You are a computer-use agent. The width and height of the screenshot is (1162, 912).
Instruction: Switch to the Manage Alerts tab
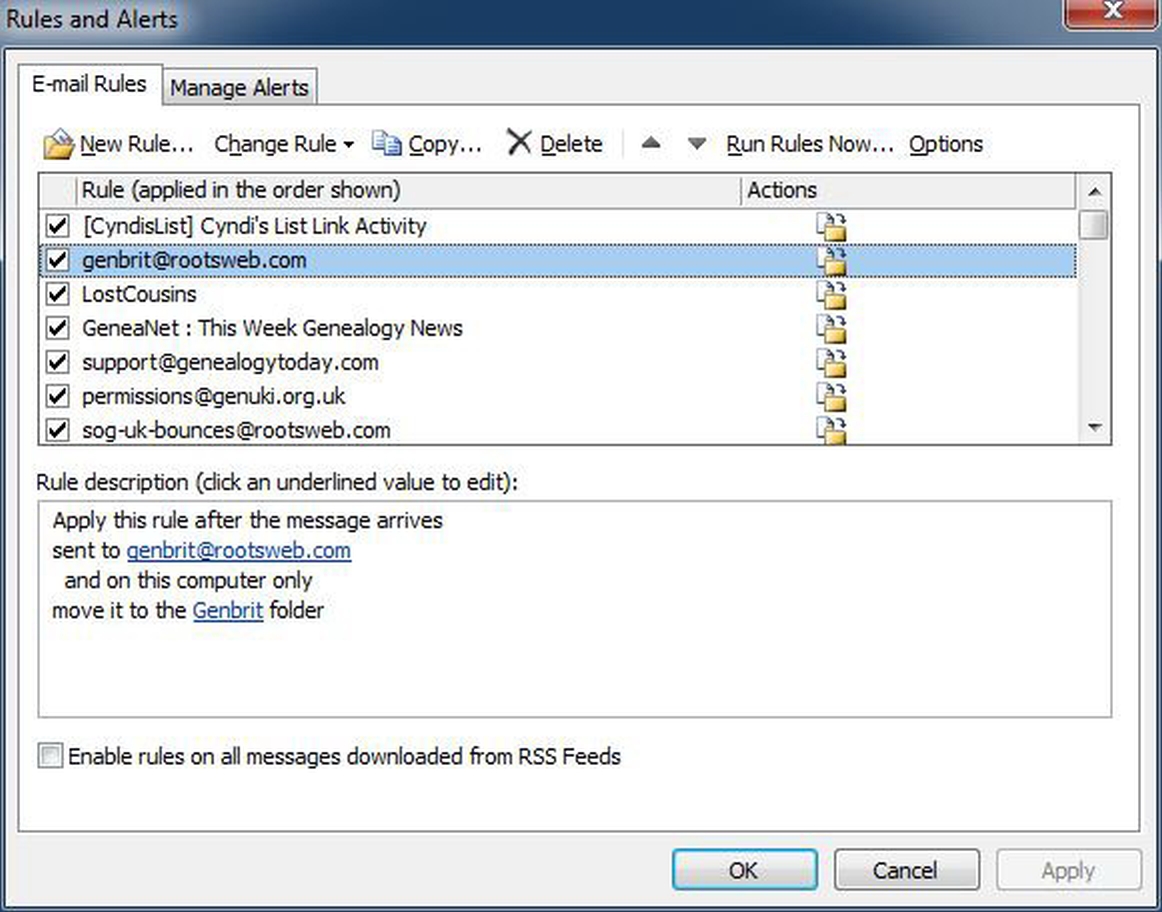pos(239,87)
